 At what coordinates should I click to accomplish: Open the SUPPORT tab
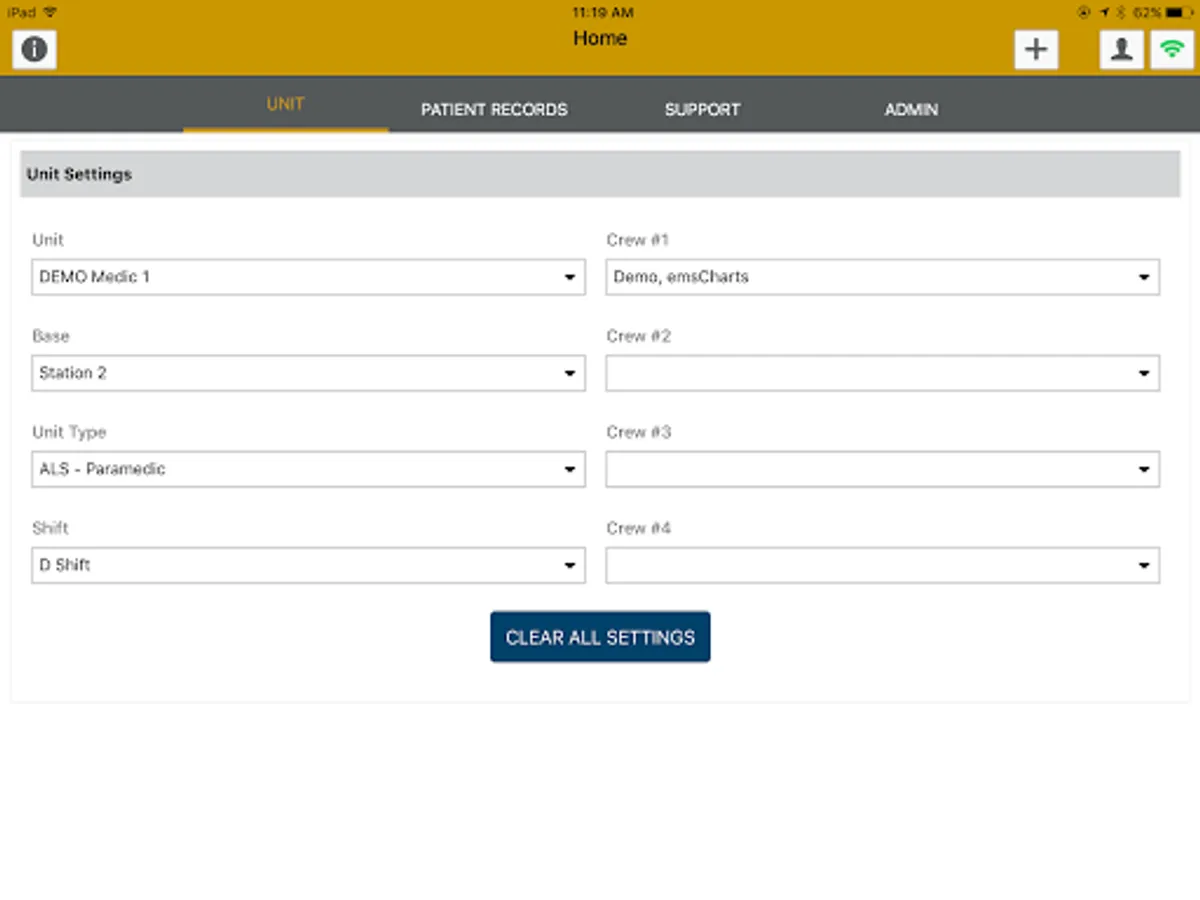pos(702,110)
